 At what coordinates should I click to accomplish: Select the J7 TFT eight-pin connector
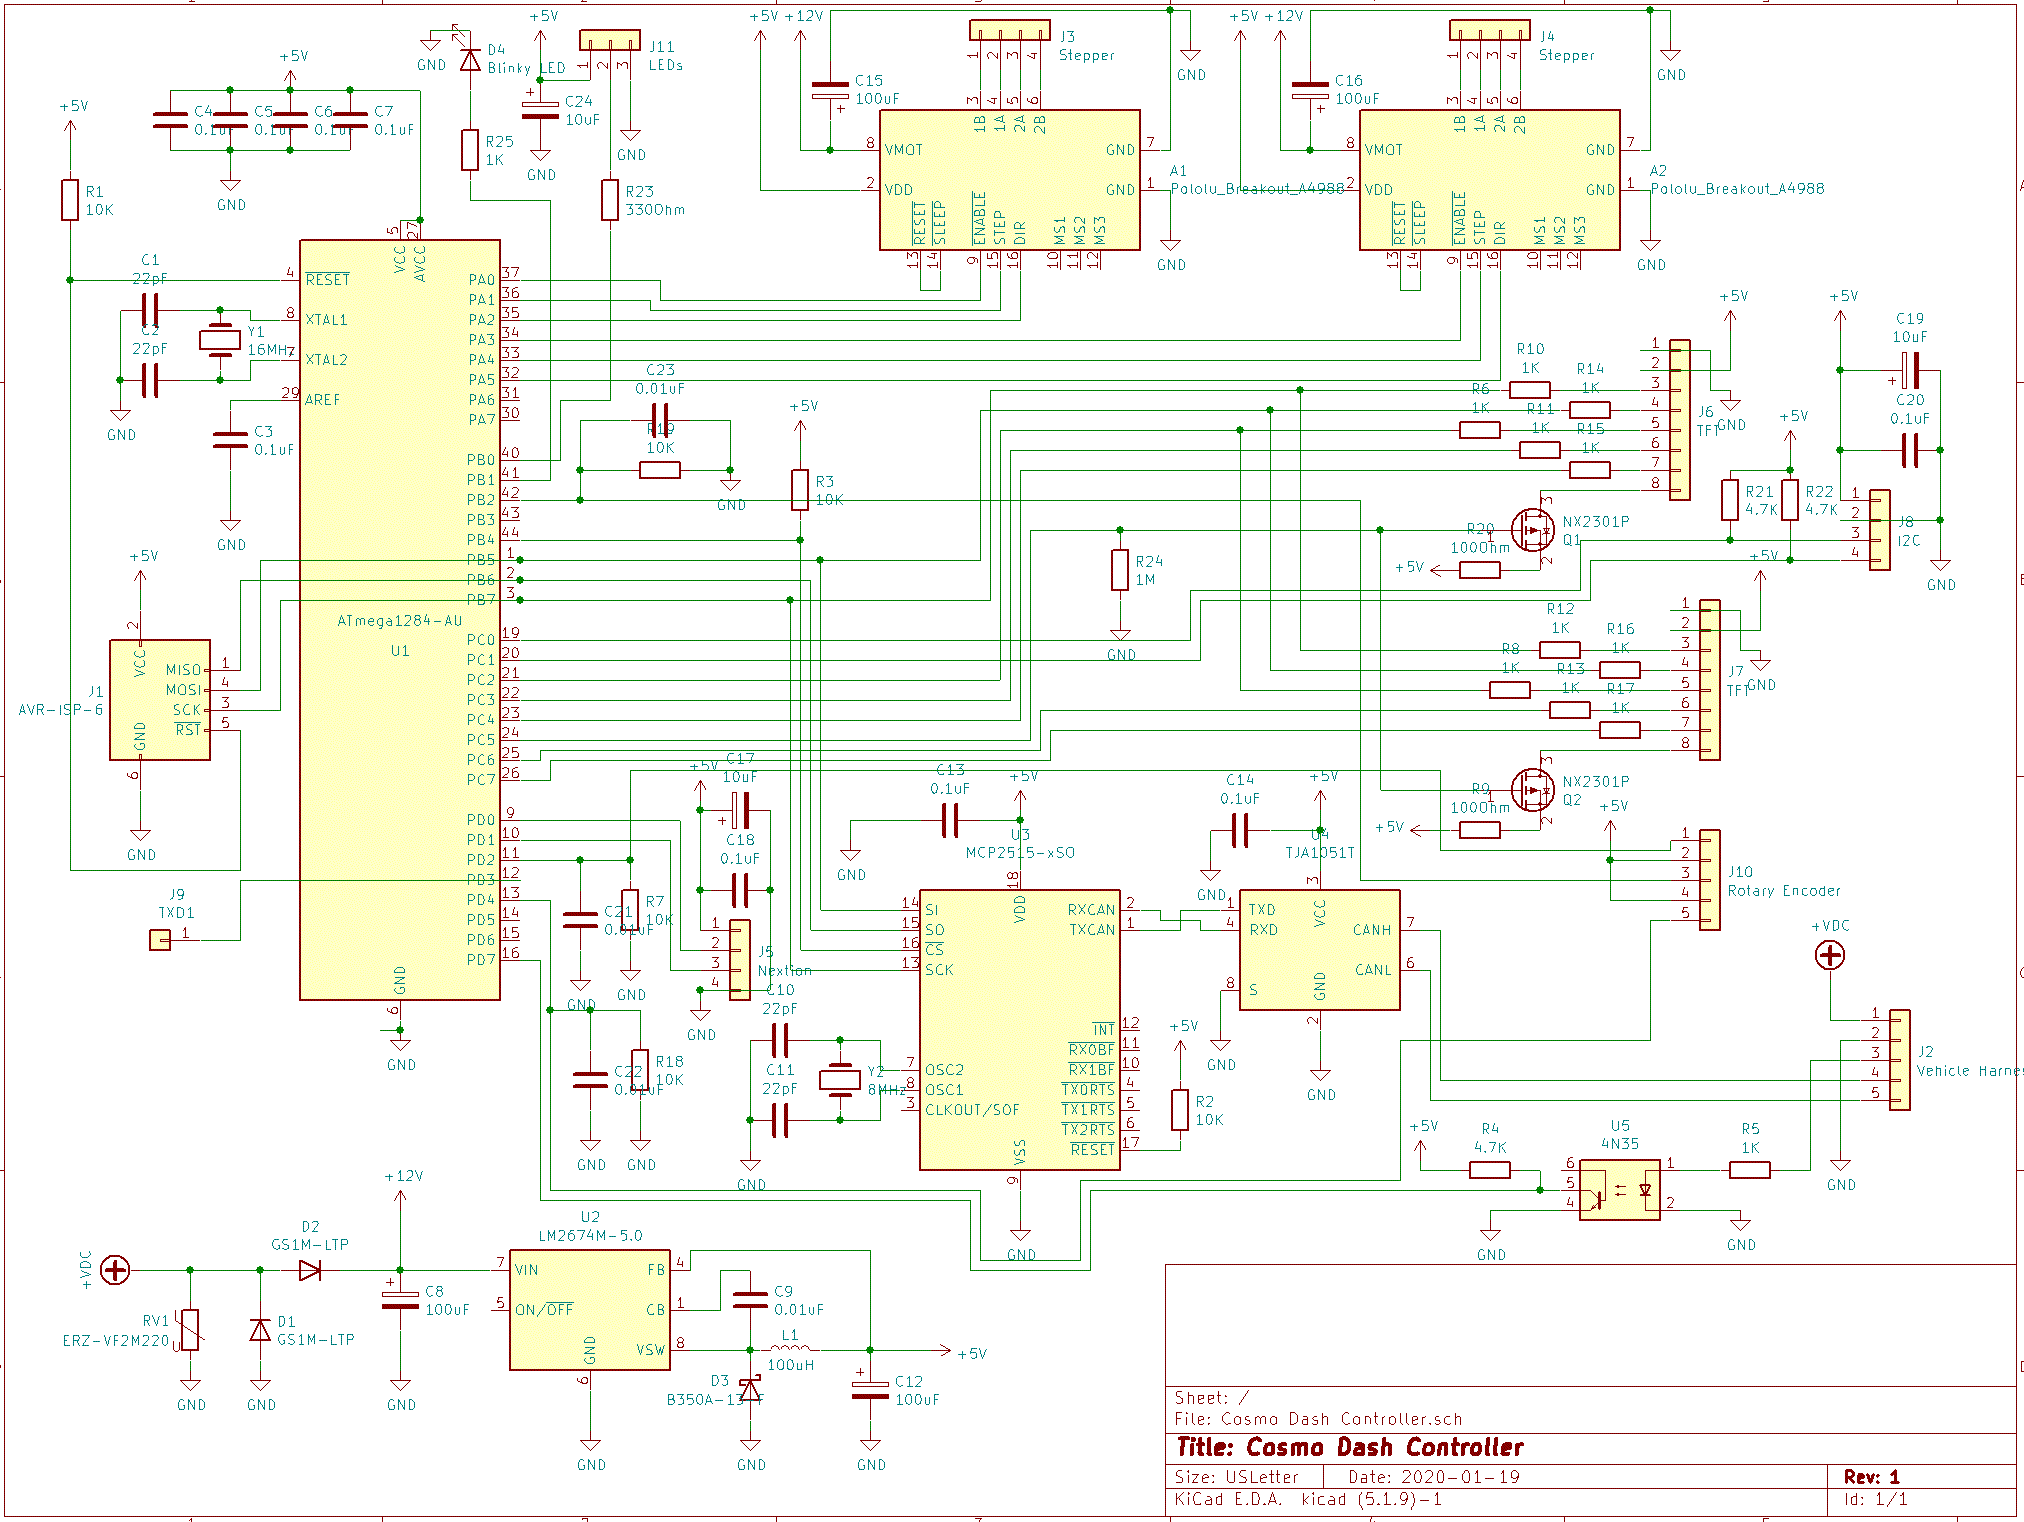pos(1710,680)
